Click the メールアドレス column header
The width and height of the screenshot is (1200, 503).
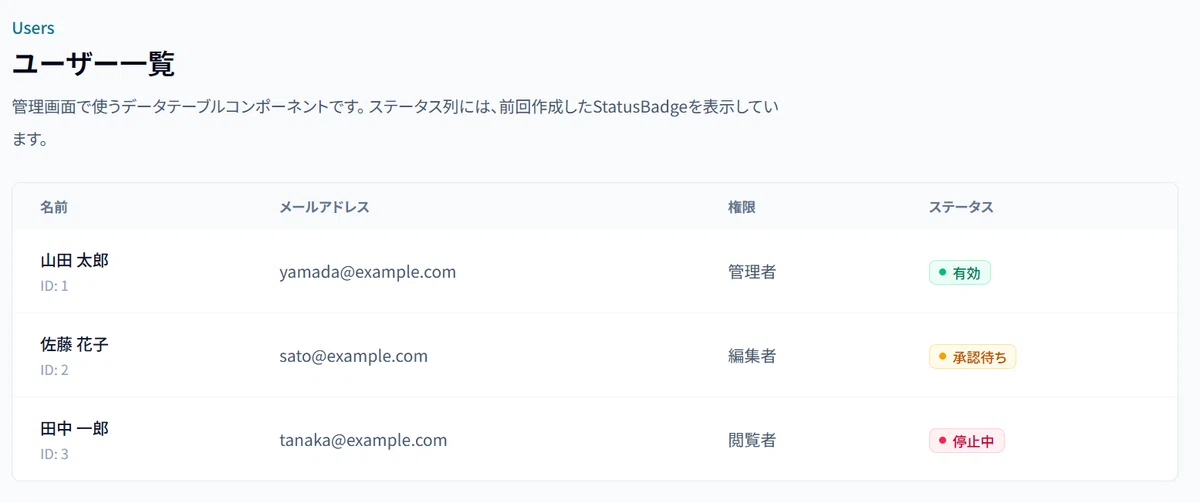click(x=324, y=207)
